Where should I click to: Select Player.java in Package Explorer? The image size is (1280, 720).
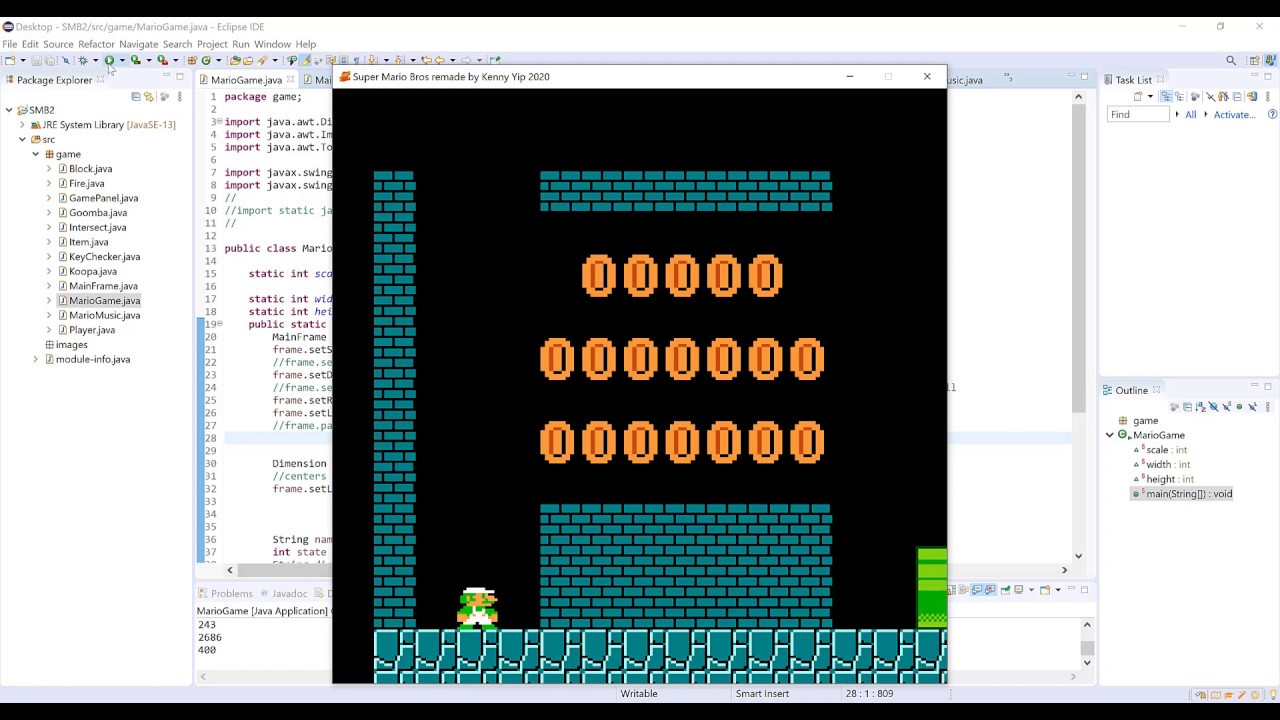point(92,330)
